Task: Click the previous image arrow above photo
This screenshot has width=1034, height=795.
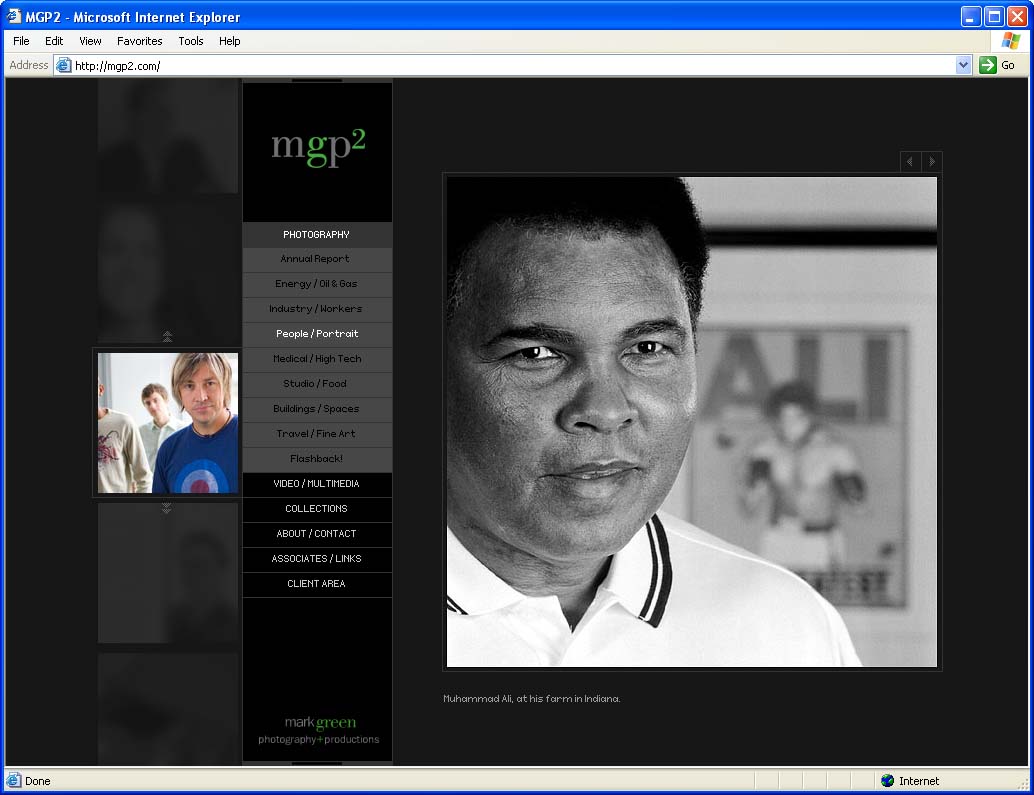Action: click(x=910, y=162)
